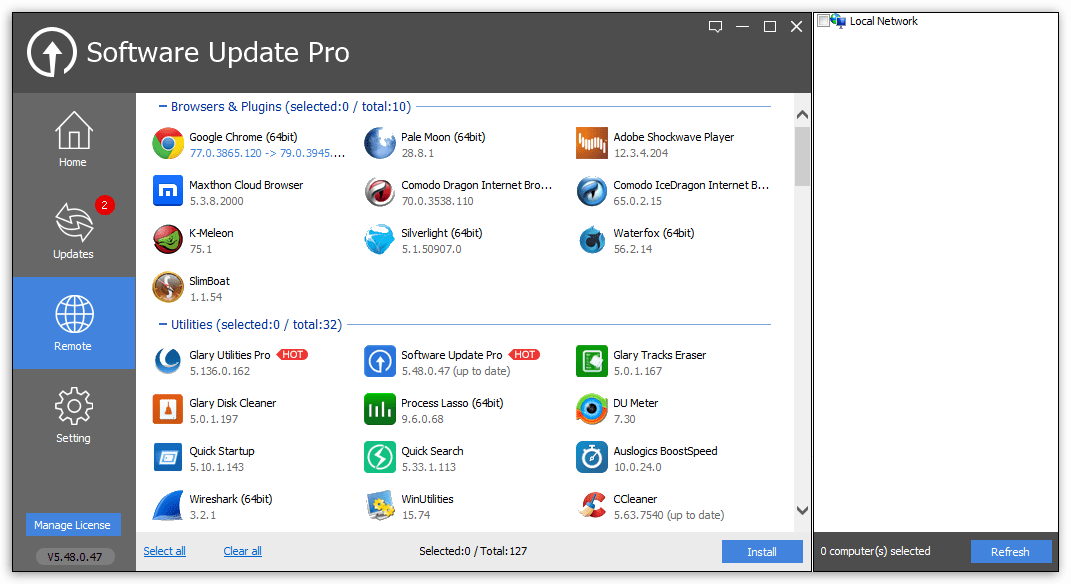Click CCleaner version 5.63.7540 (up to date)

pos(669,515)
